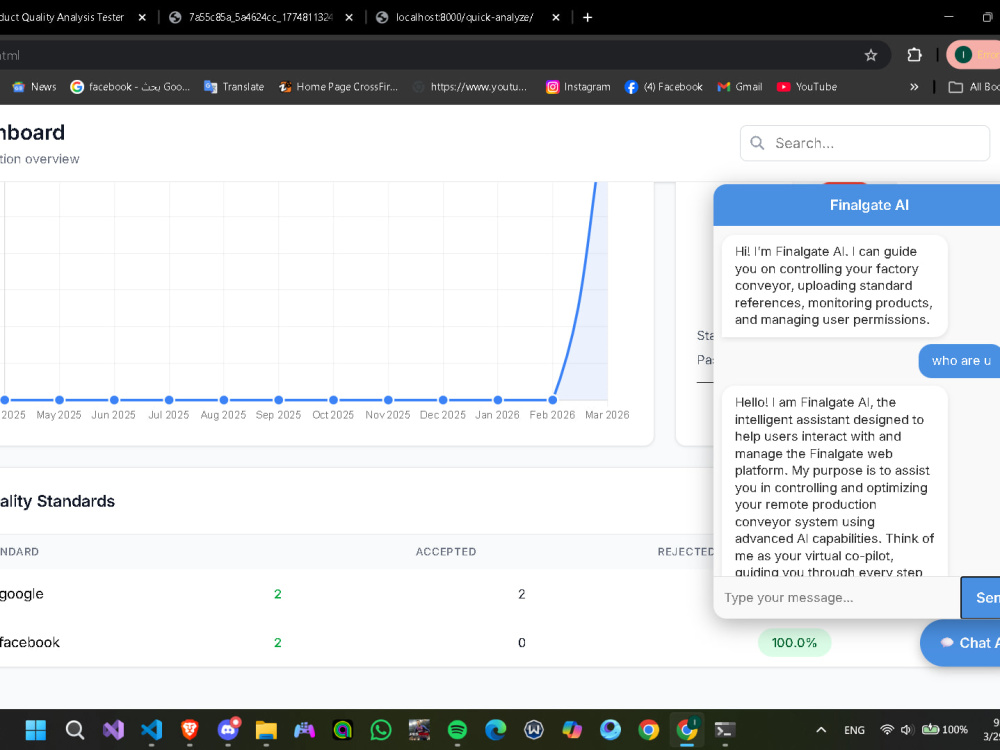Viewport: 1000px width, 750px height.
Task: Show hidden system tray icons
Action: click(821, 730)
